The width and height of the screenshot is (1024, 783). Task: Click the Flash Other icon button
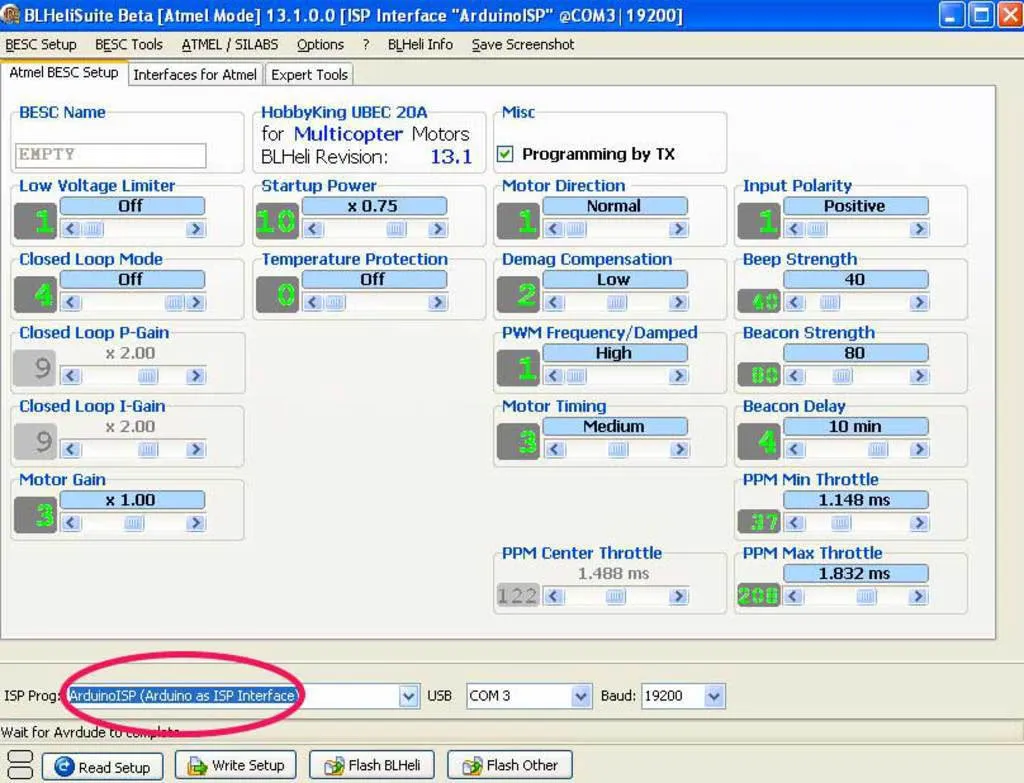pyautogui.click(x=509, y=765)
